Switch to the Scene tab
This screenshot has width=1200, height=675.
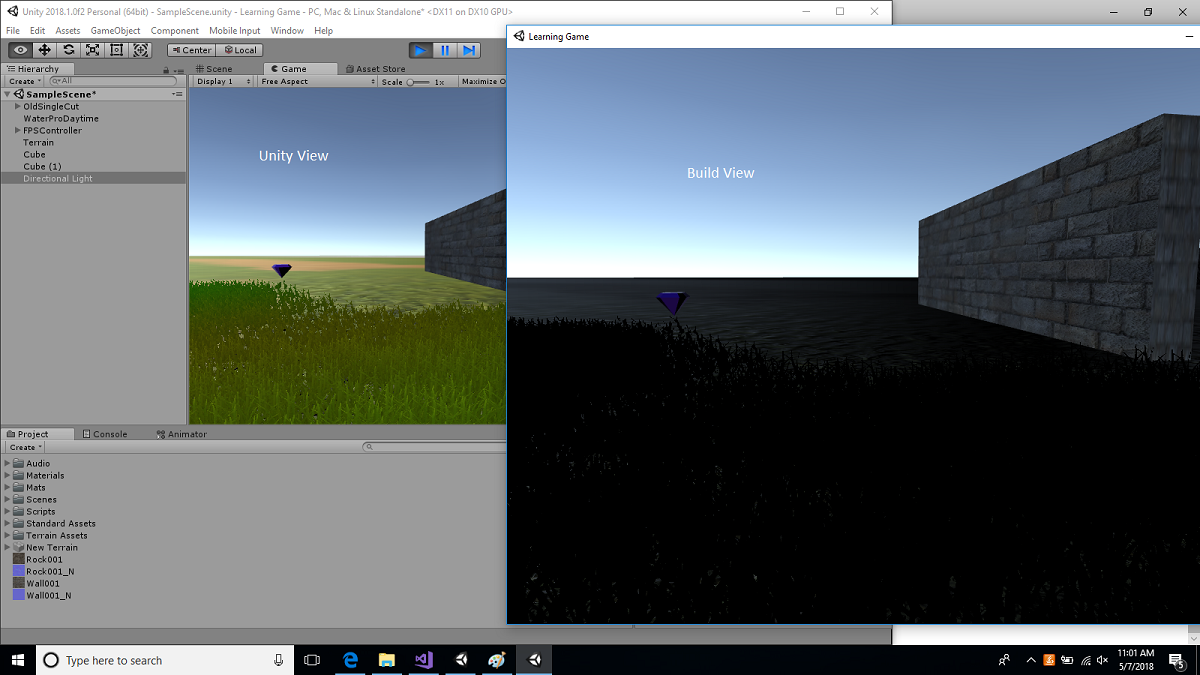click(216, 68)
